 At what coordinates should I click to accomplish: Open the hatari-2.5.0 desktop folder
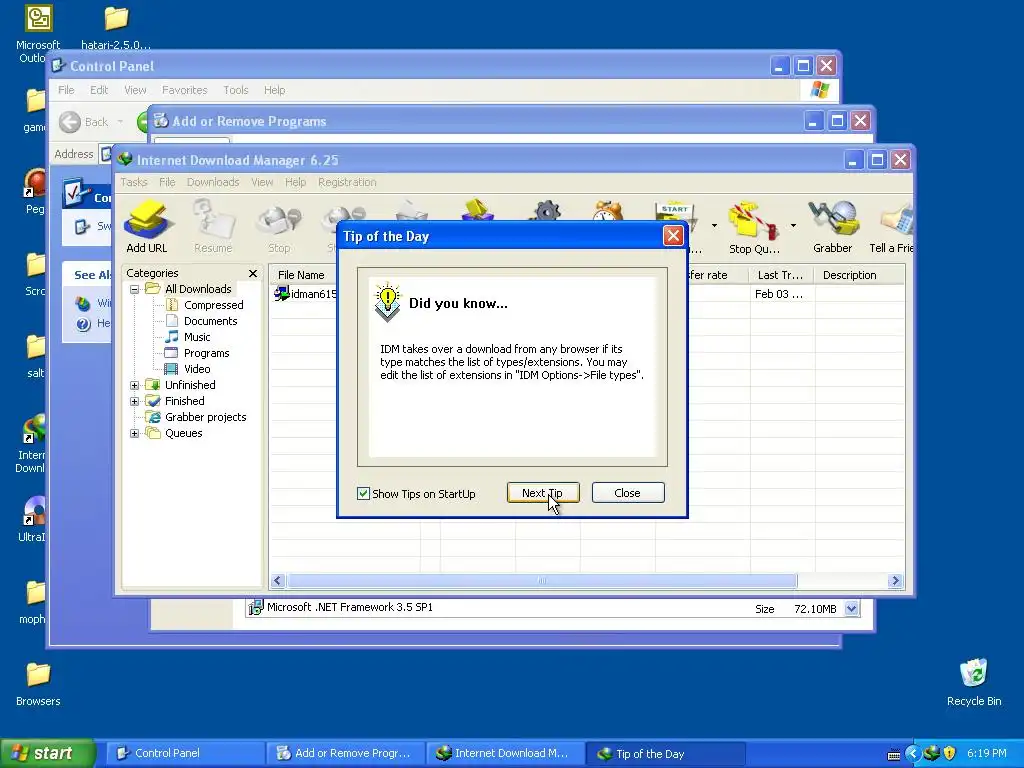click(x=116, y=28)
